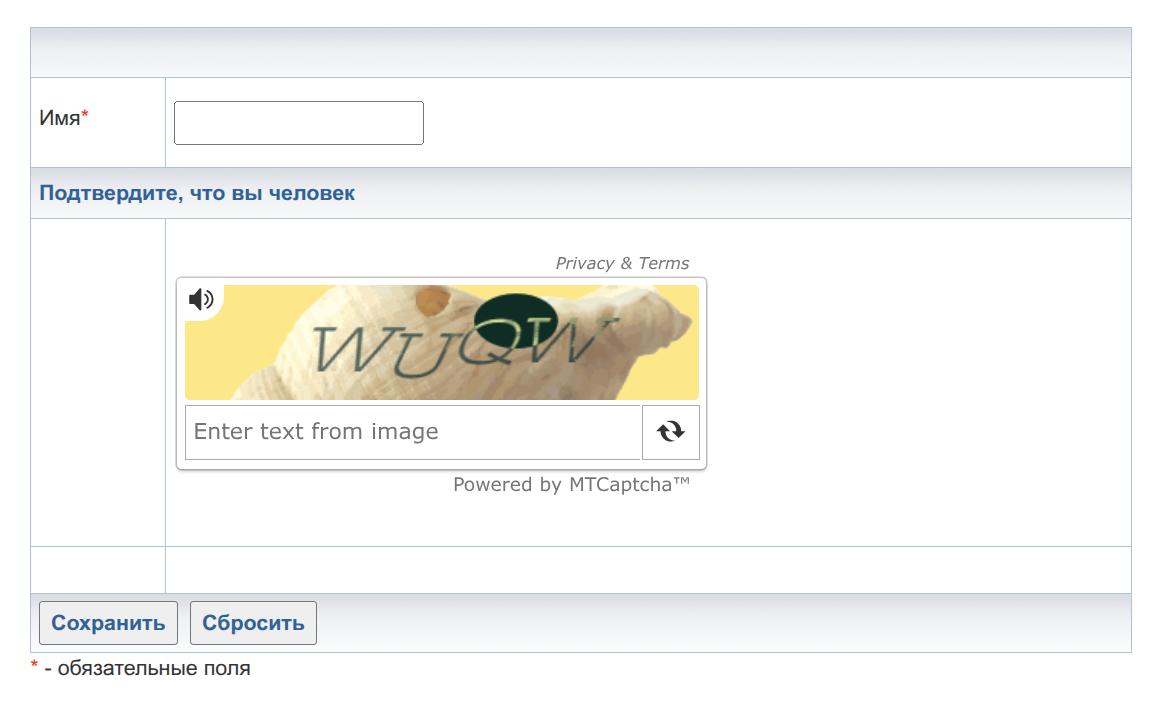Follow the "Powered by MTCaptcha" link

point(571,485)
